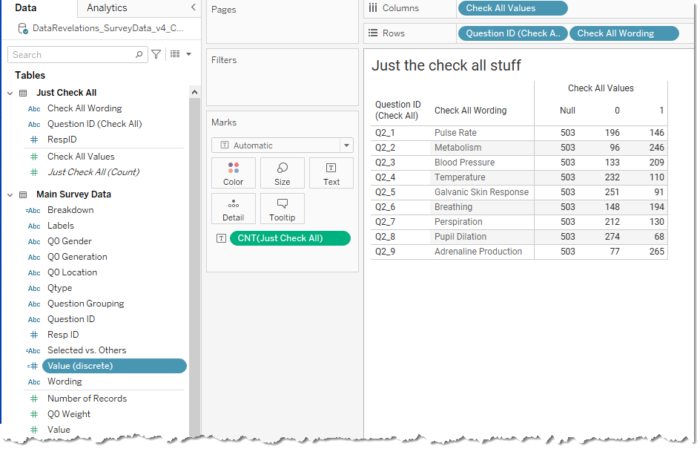Switch to the Data tab

pos(25,8)
